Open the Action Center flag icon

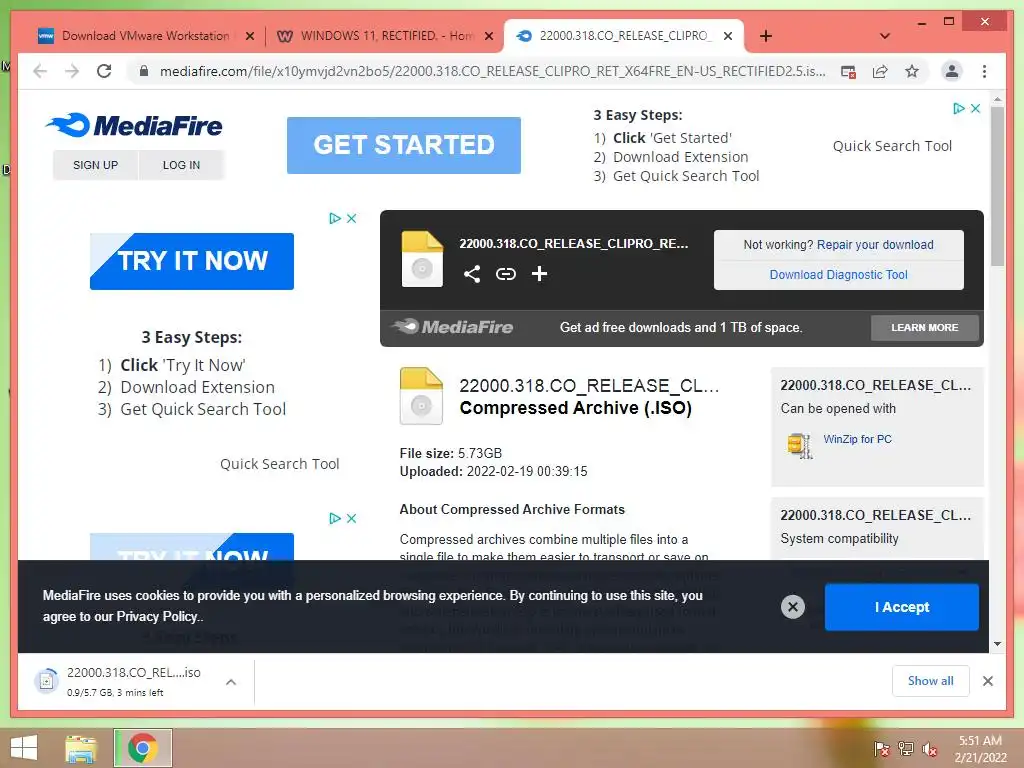pos(882,749)
